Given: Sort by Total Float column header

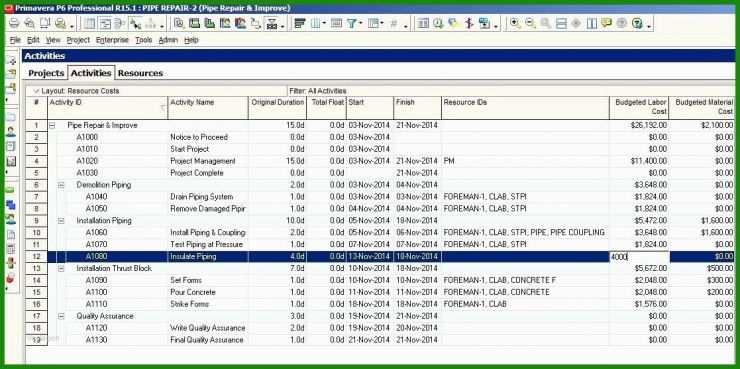Looking at the screenshot, I should point(326,108).
